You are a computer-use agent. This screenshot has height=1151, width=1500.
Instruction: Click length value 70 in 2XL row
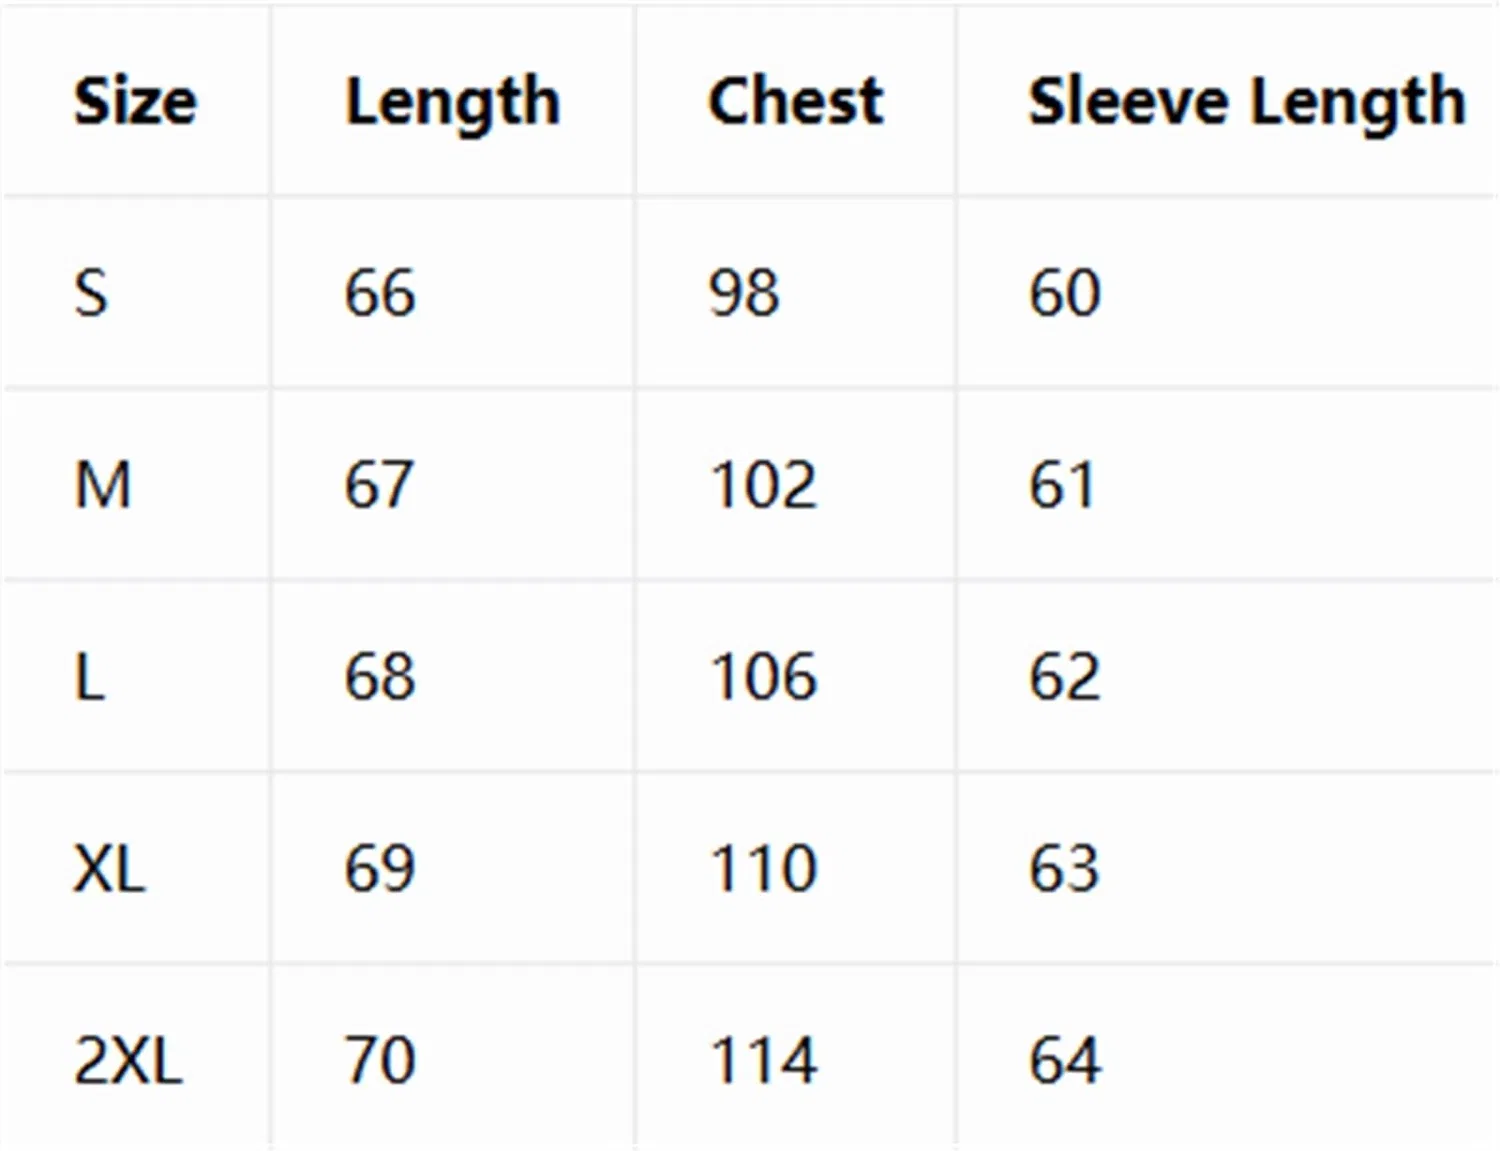(380, 1060)
